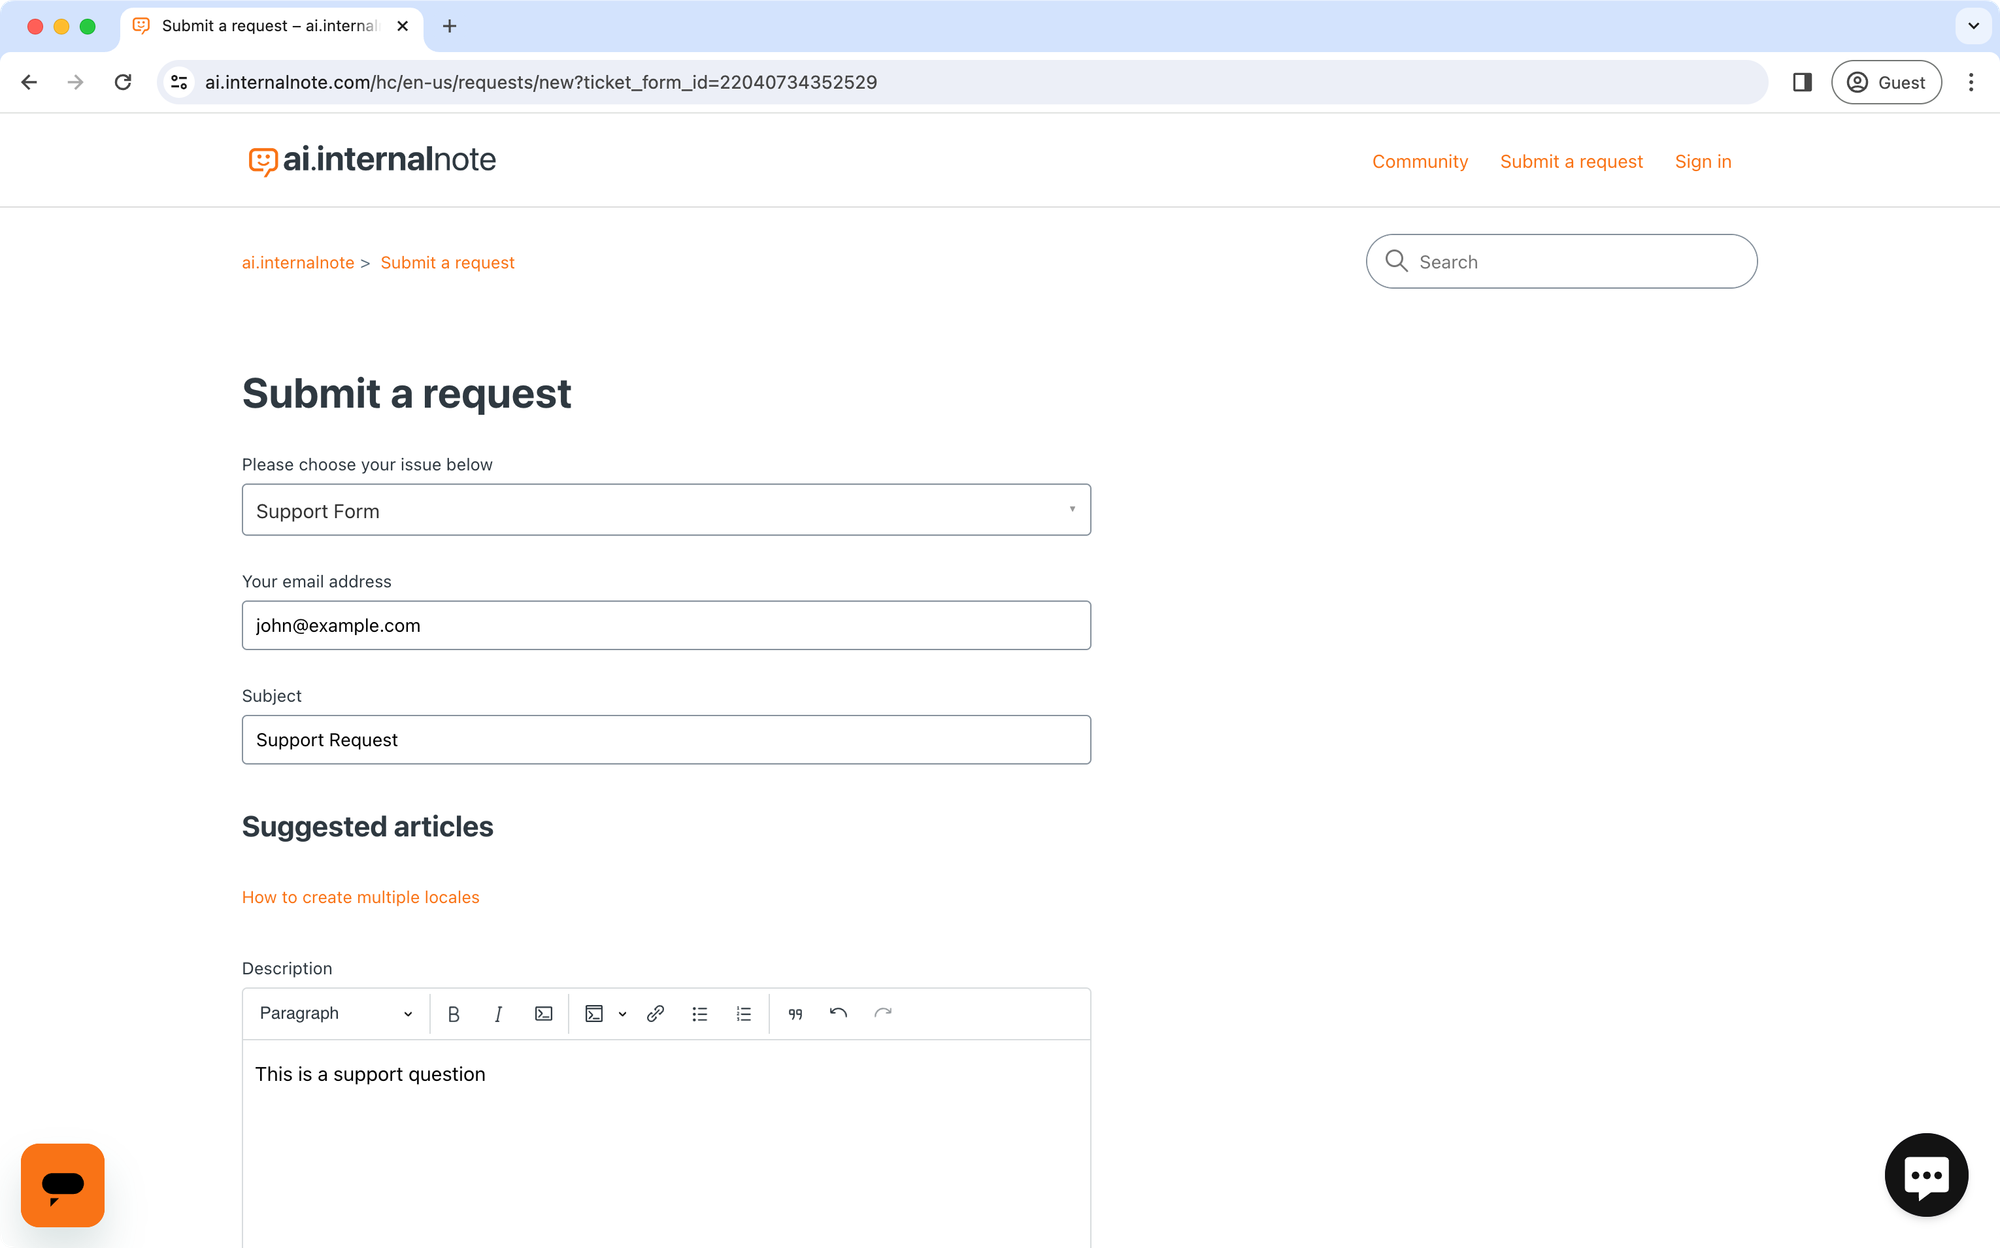Open the orange messenger widget
The height and width of the screenshot is (1248, 2000).
pyautogui.click(x=63, y=1185)
